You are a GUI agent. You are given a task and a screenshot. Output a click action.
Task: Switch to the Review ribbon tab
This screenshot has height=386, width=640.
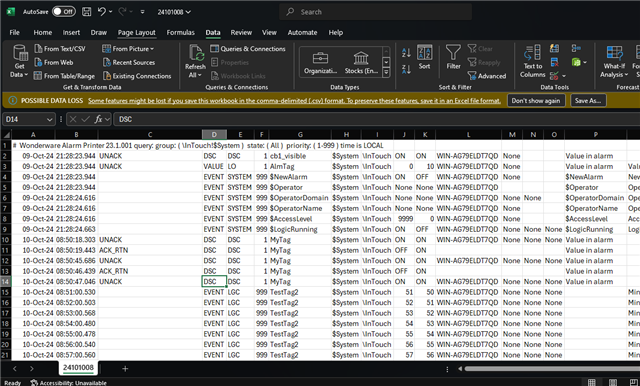point(241,32)
